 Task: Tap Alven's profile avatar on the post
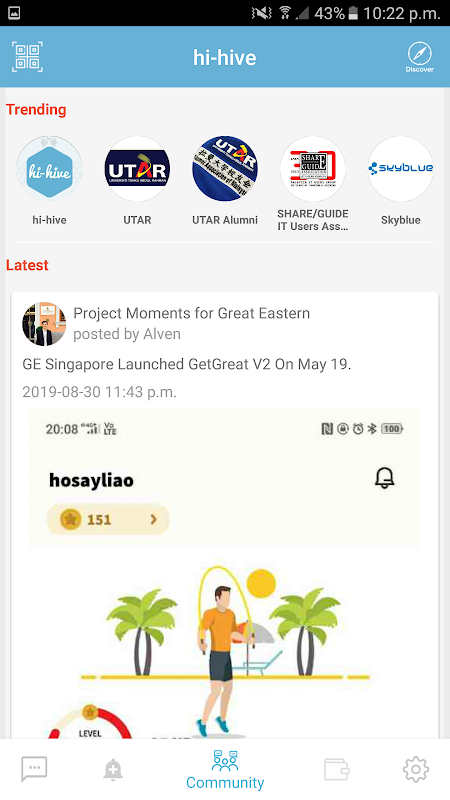click(44, 323)
